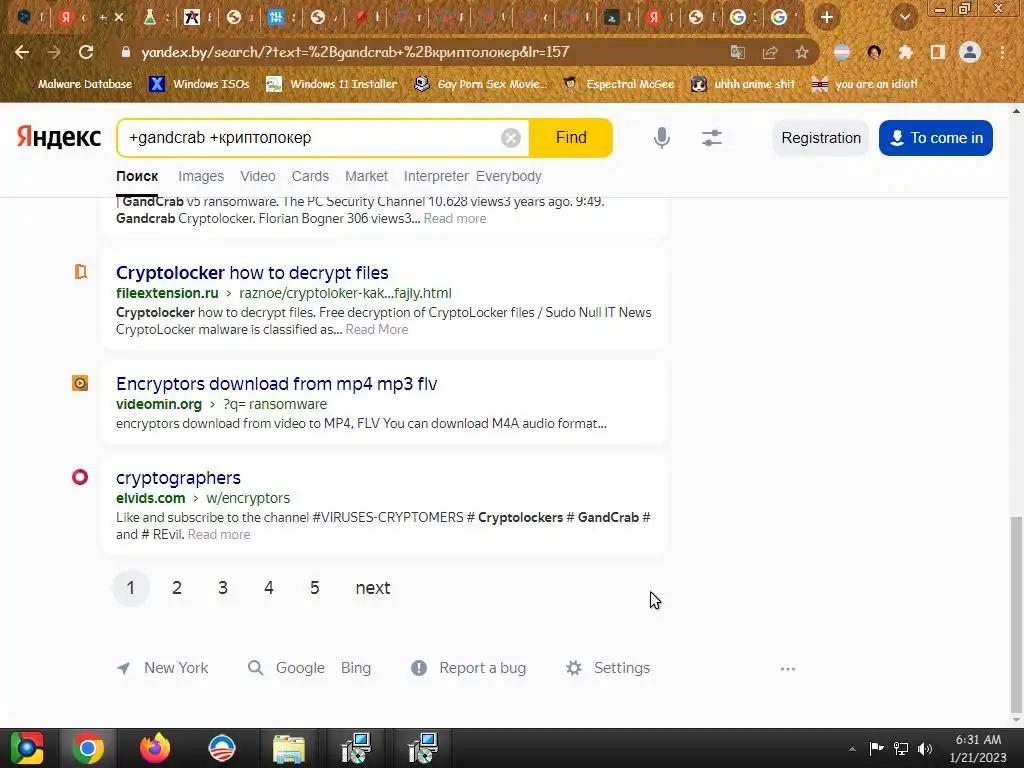The width and height of the screenshot is (1024, 768).
Task: Click next page link
Action: pyautogui.click(x=373, y=588)
